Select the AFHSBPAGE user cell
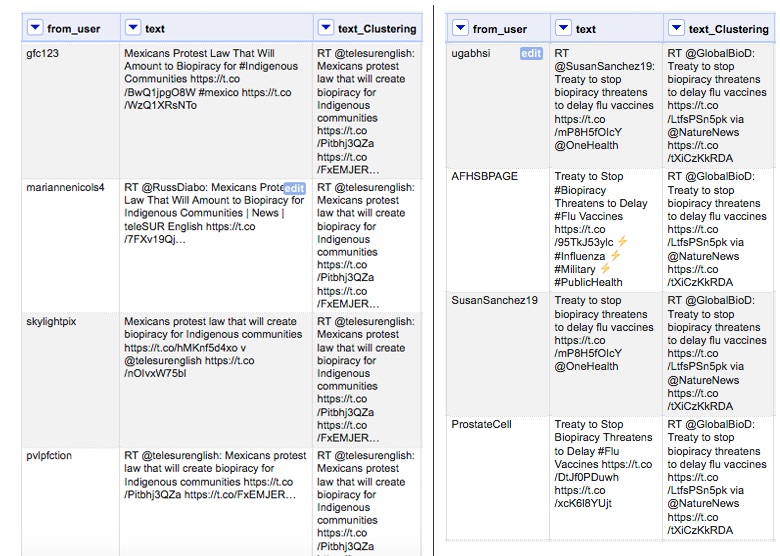The width and height of the screenshot is (780, 556). pos(484,177)
